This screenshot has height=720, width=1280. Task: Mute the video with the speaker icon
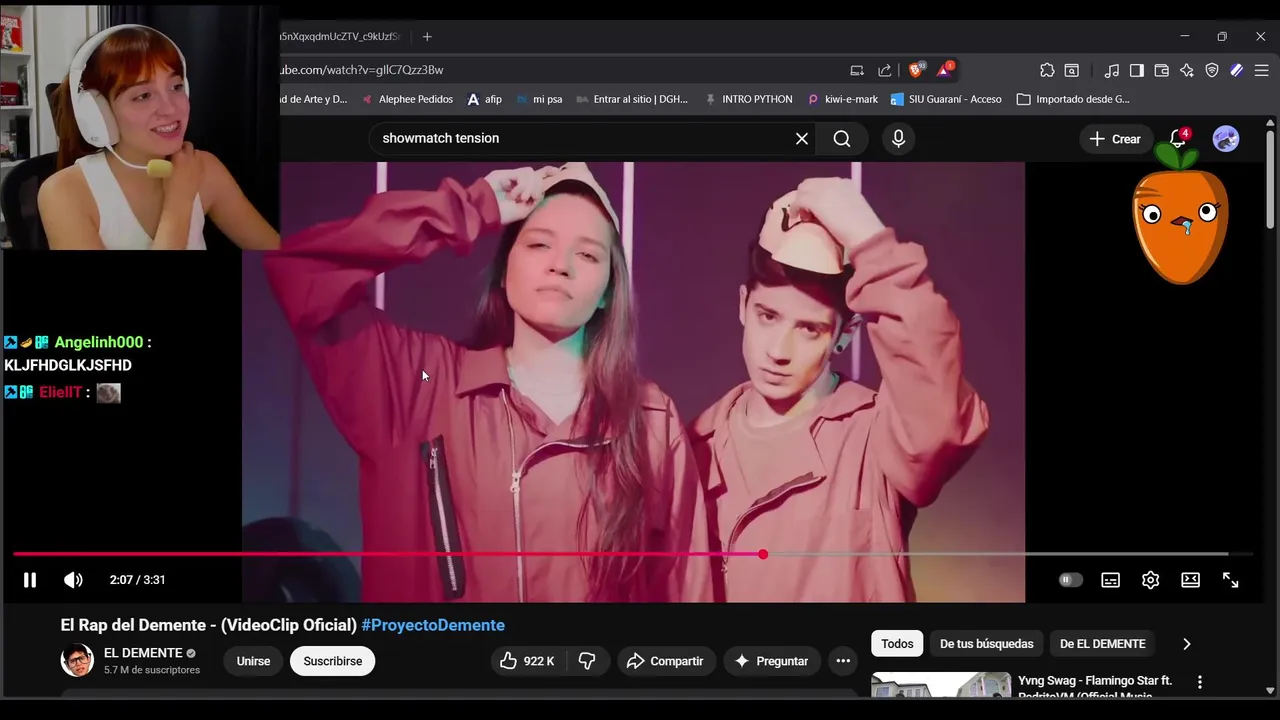(x=73, y=580)
